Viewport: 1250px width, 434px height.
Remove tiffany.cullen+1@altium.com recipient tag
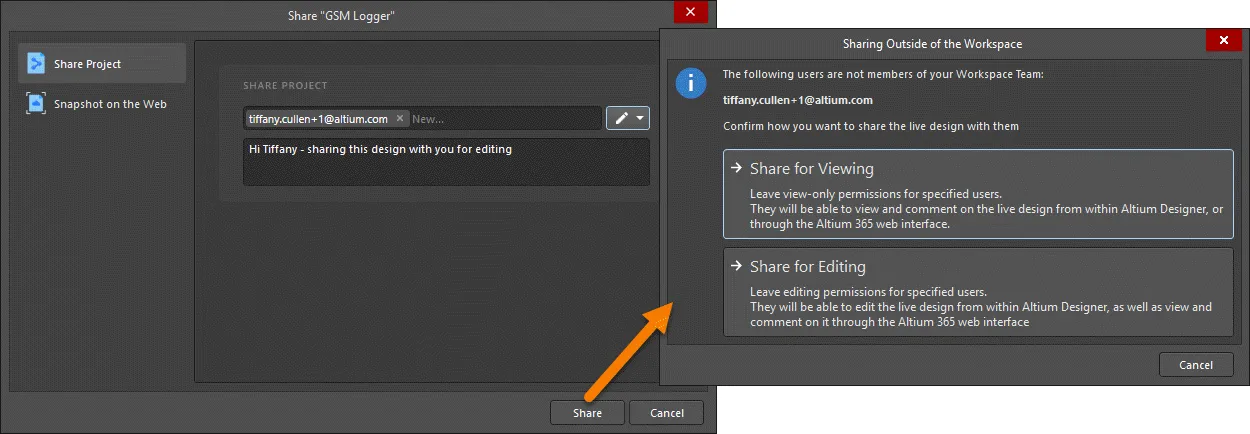[x=400, y=118]
